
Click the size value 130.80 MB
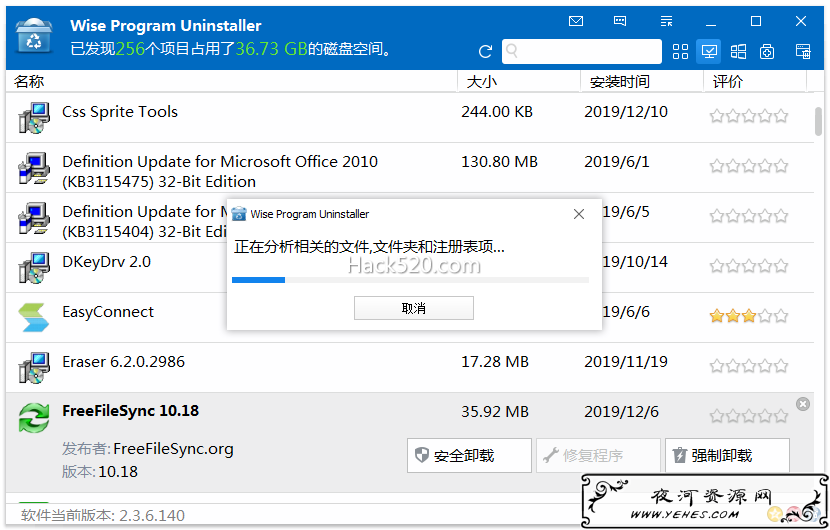point(499,161)
